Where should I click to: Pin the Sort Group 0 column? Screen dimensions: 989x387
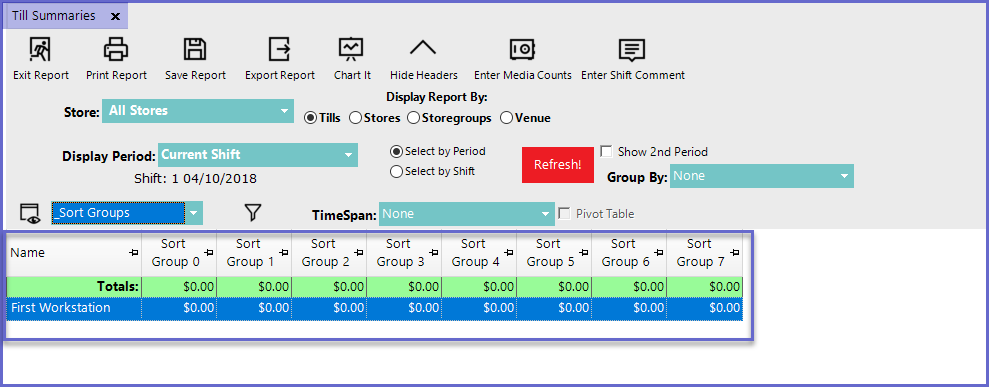coord(209,253)
